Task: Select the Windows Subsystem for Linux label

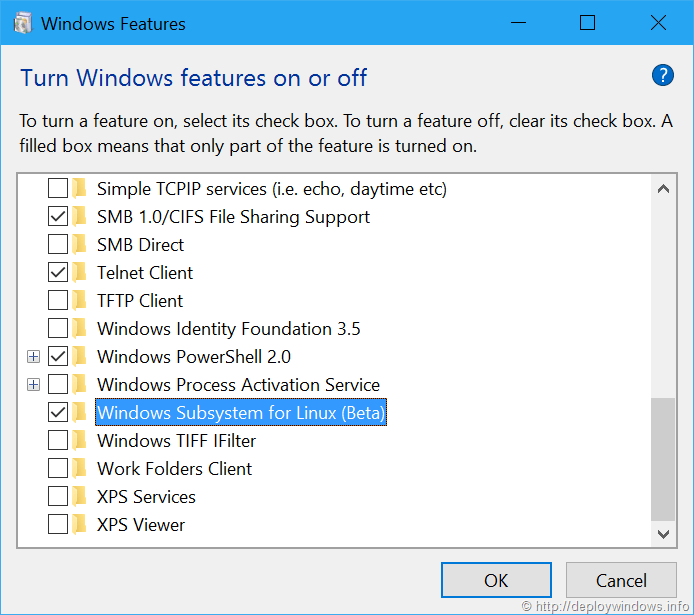Action: coord(240,413)
